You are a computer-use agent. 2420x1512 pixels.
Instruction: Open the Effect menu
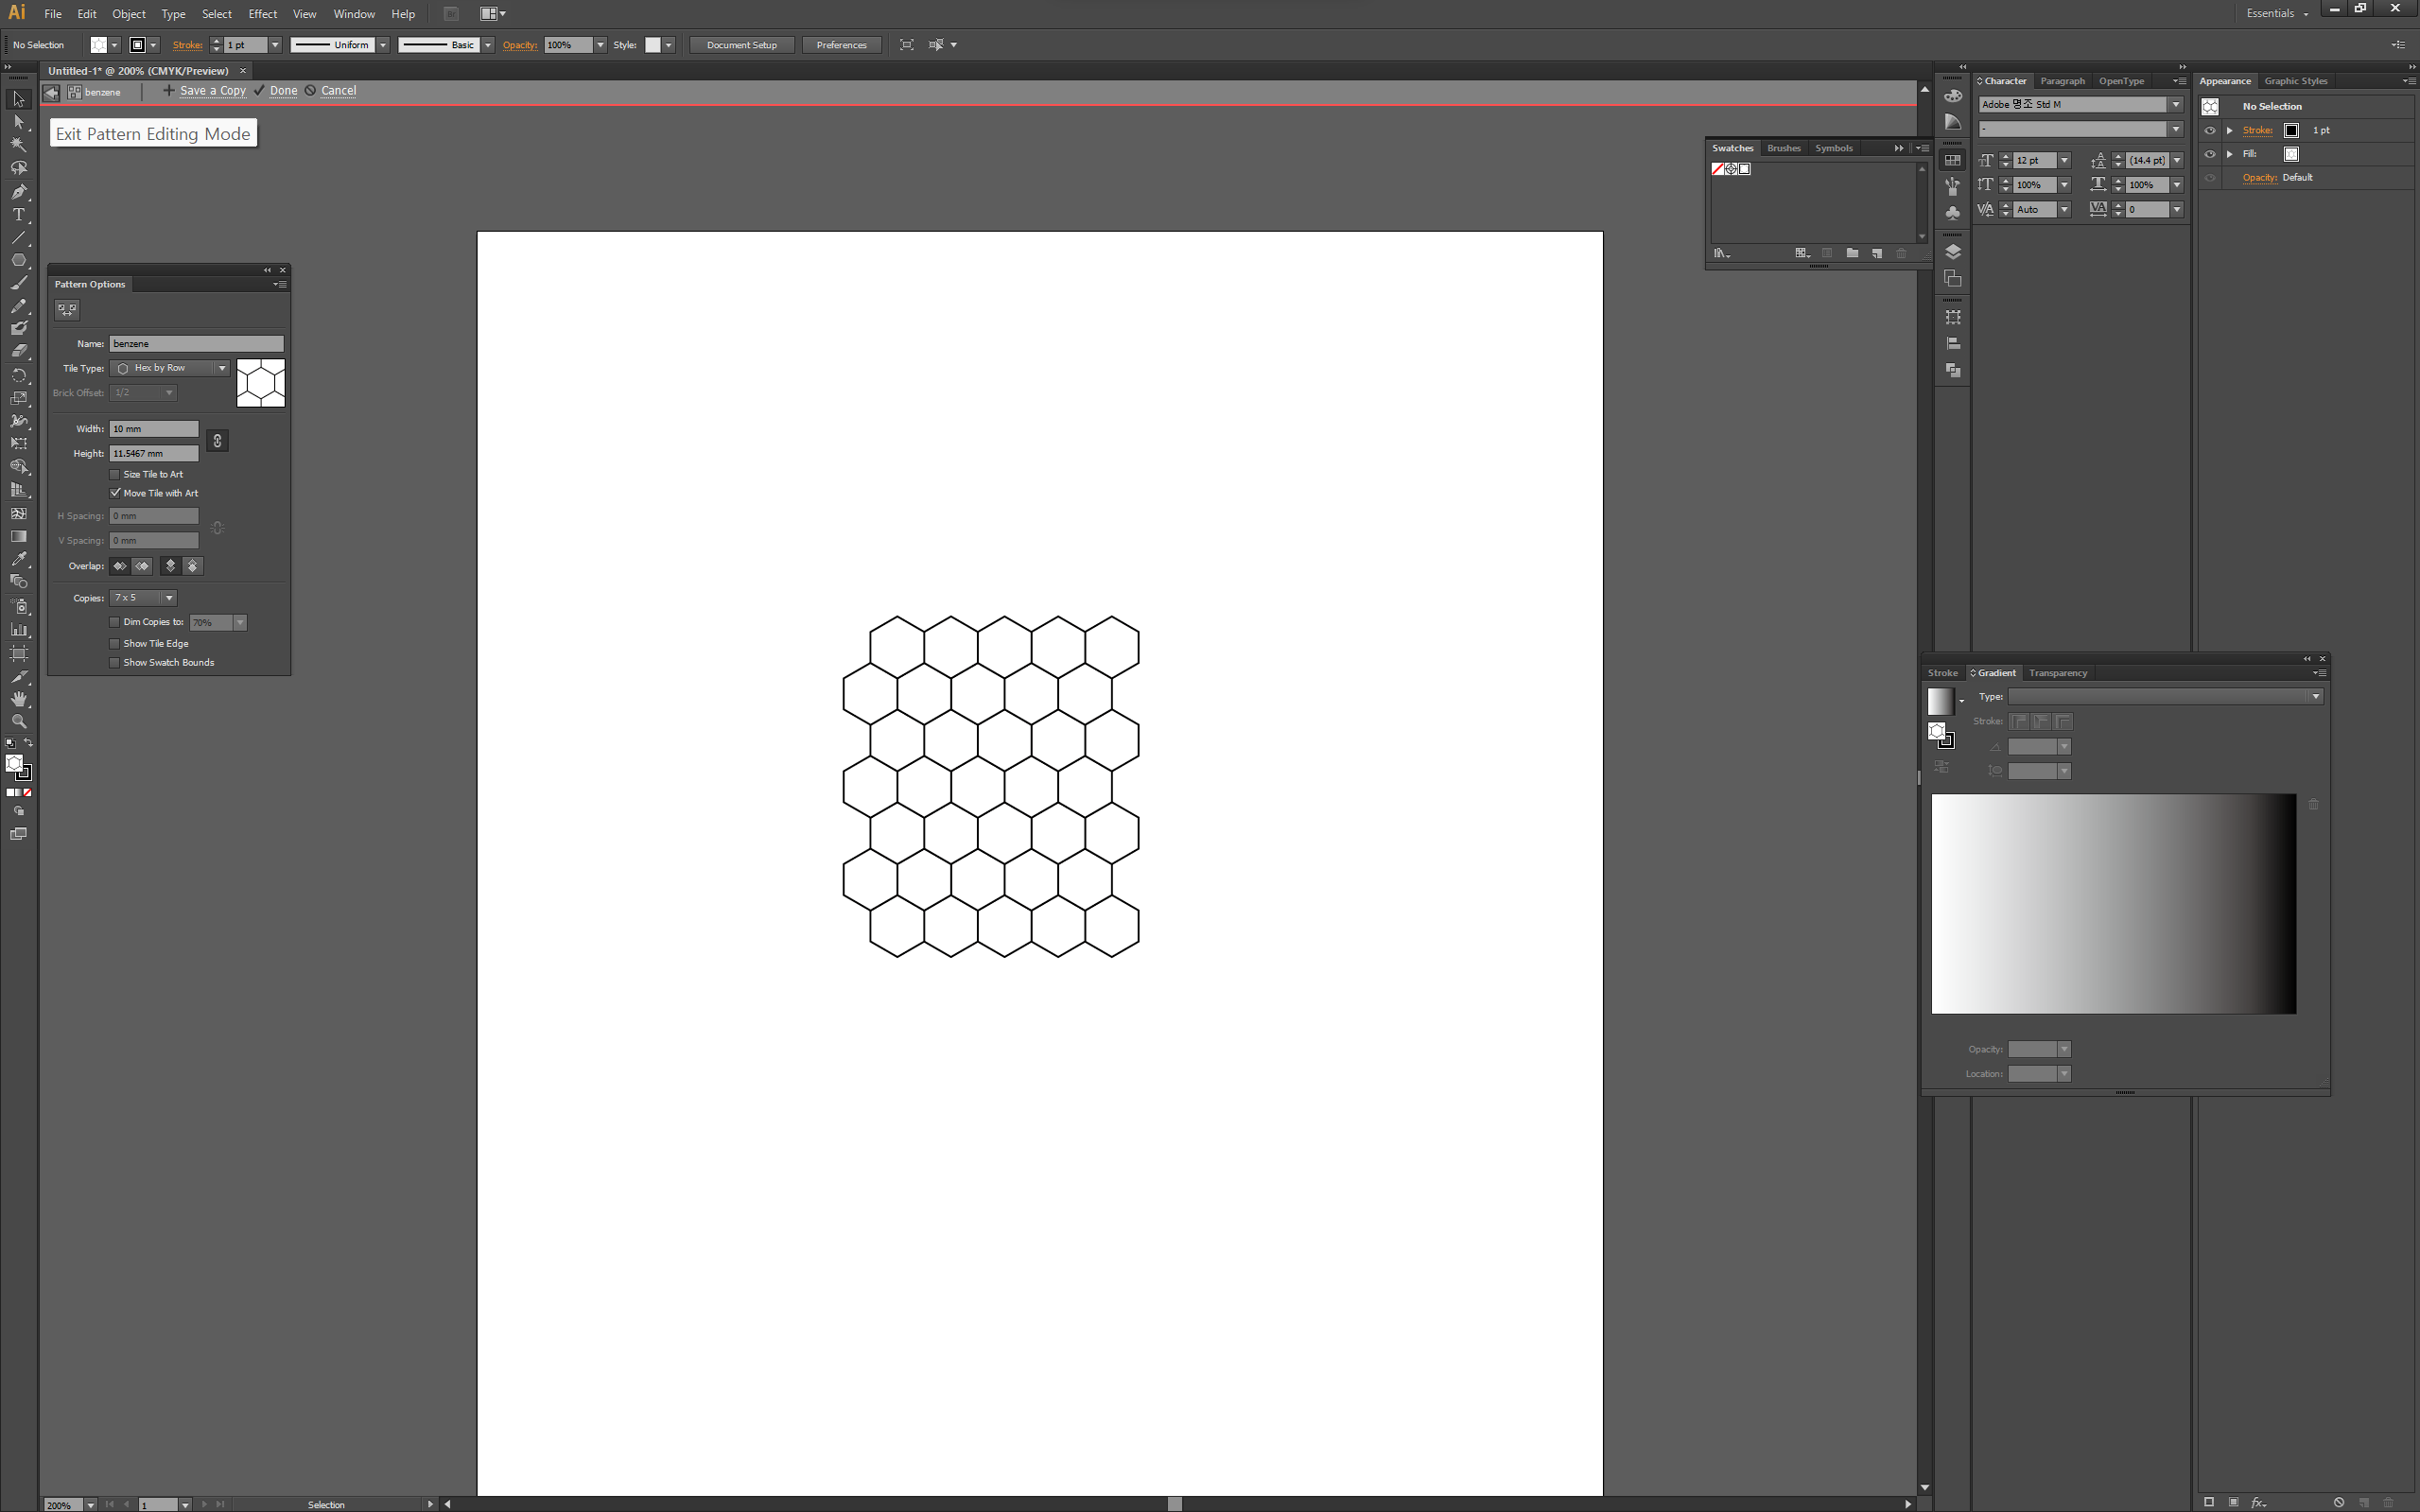click(x=262, y=14)
